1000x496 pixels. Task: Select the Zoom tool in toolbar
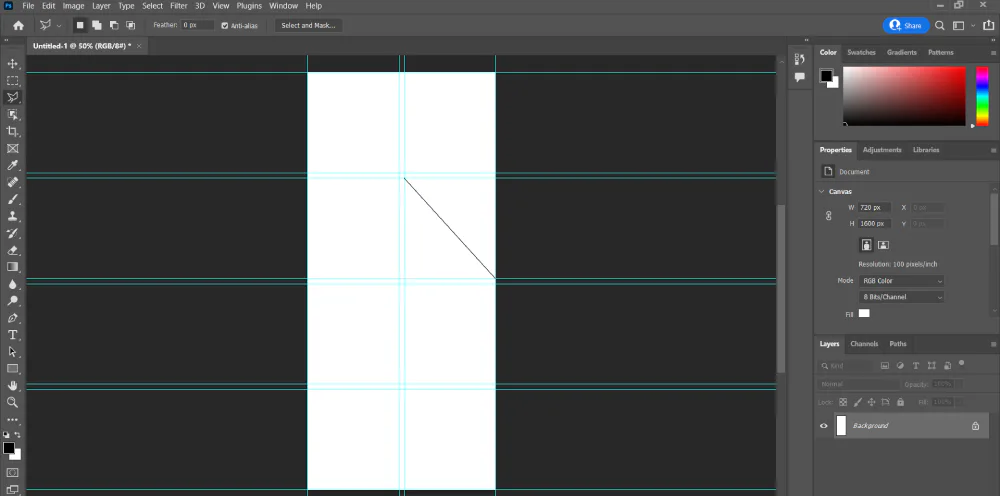pos(13,402)
